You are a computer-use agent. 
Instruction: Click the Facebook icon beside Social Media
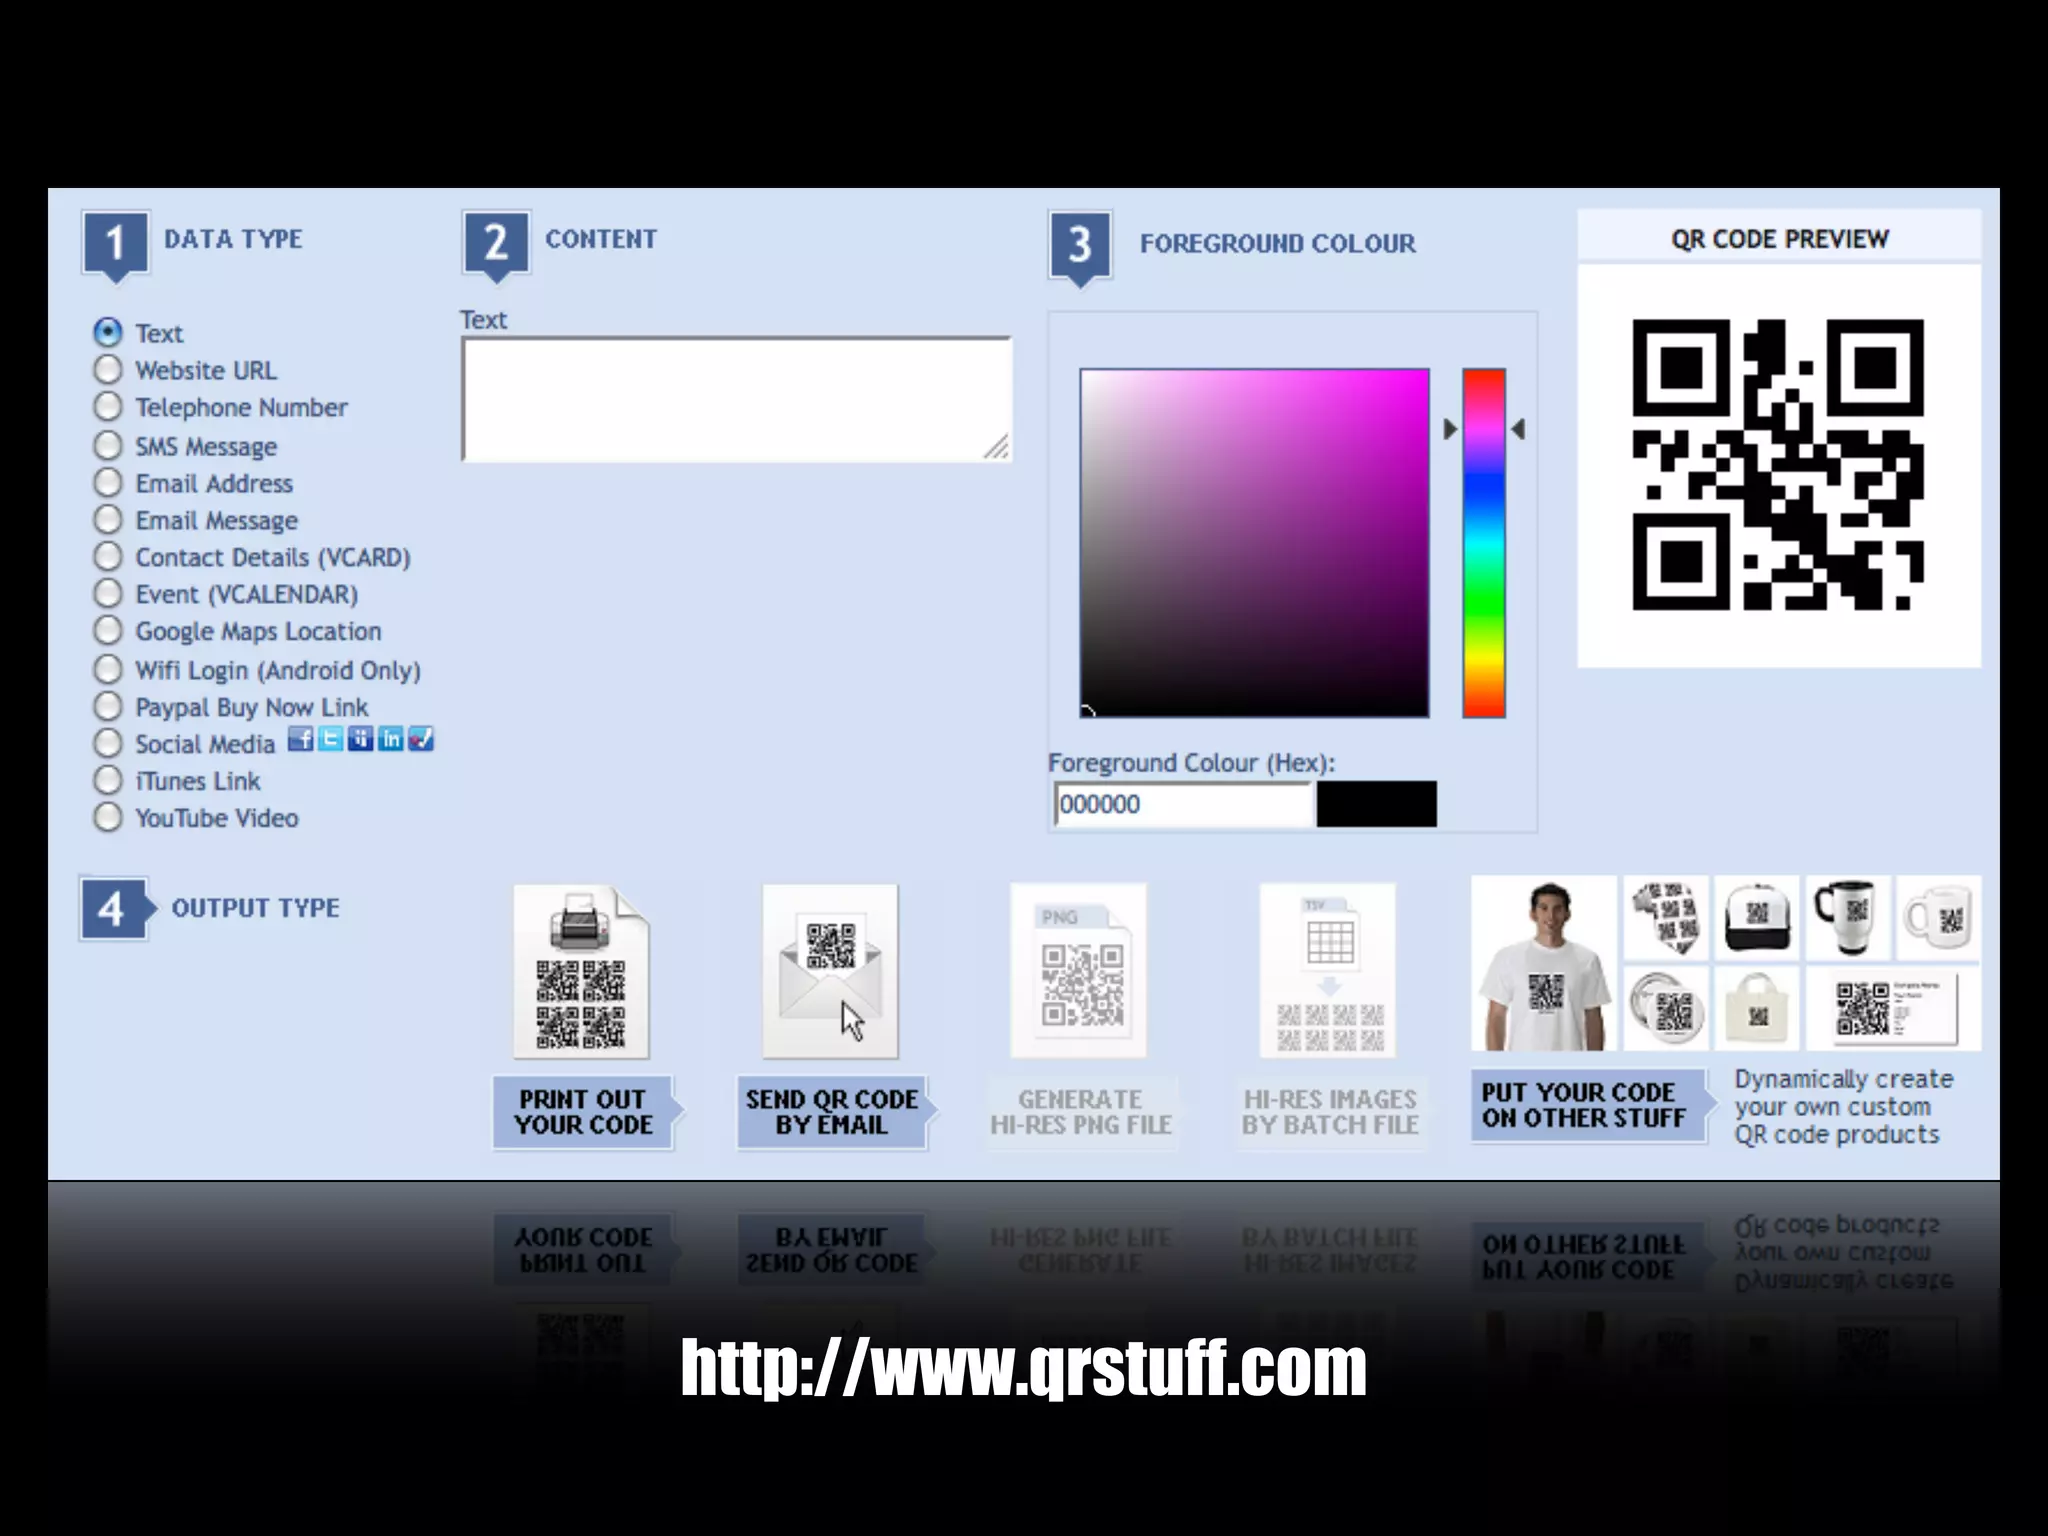click(300, 739)
